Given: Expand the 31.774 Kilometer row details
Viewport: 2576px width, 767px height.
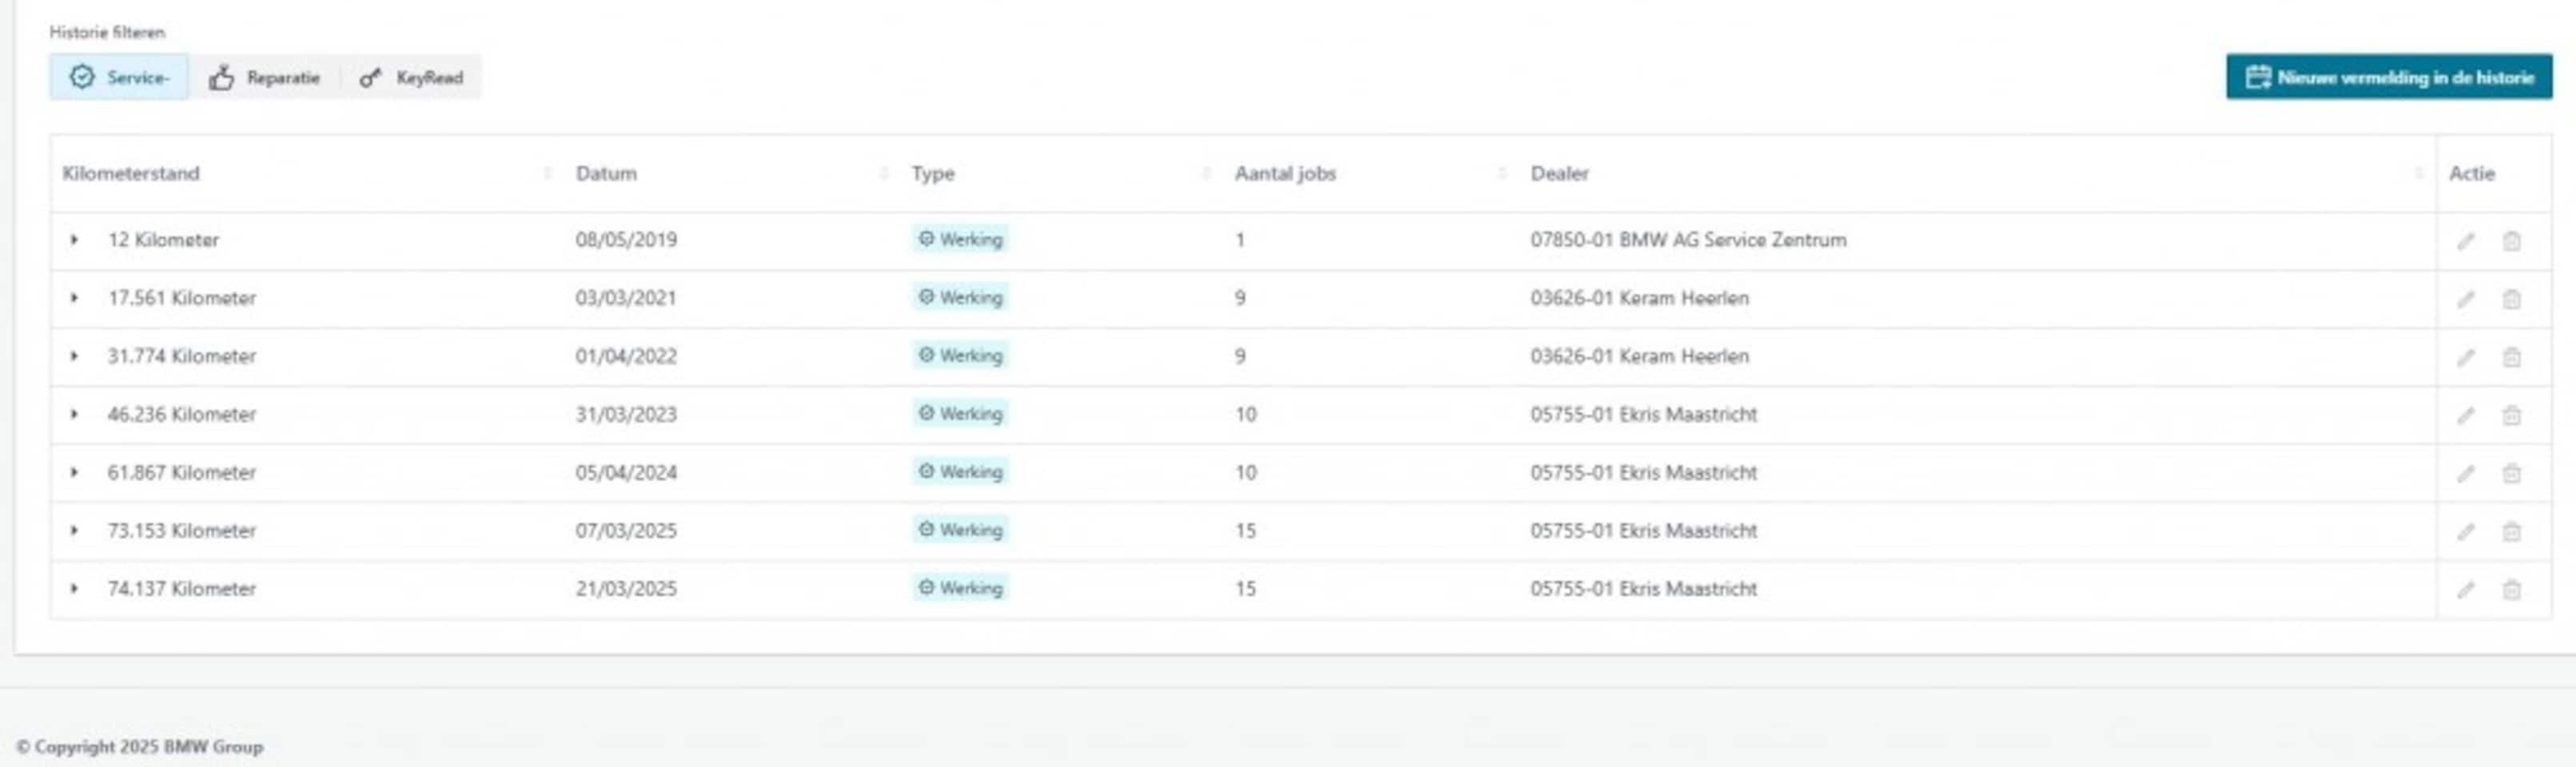Looking at the screenshot, I should click(74, 356).
